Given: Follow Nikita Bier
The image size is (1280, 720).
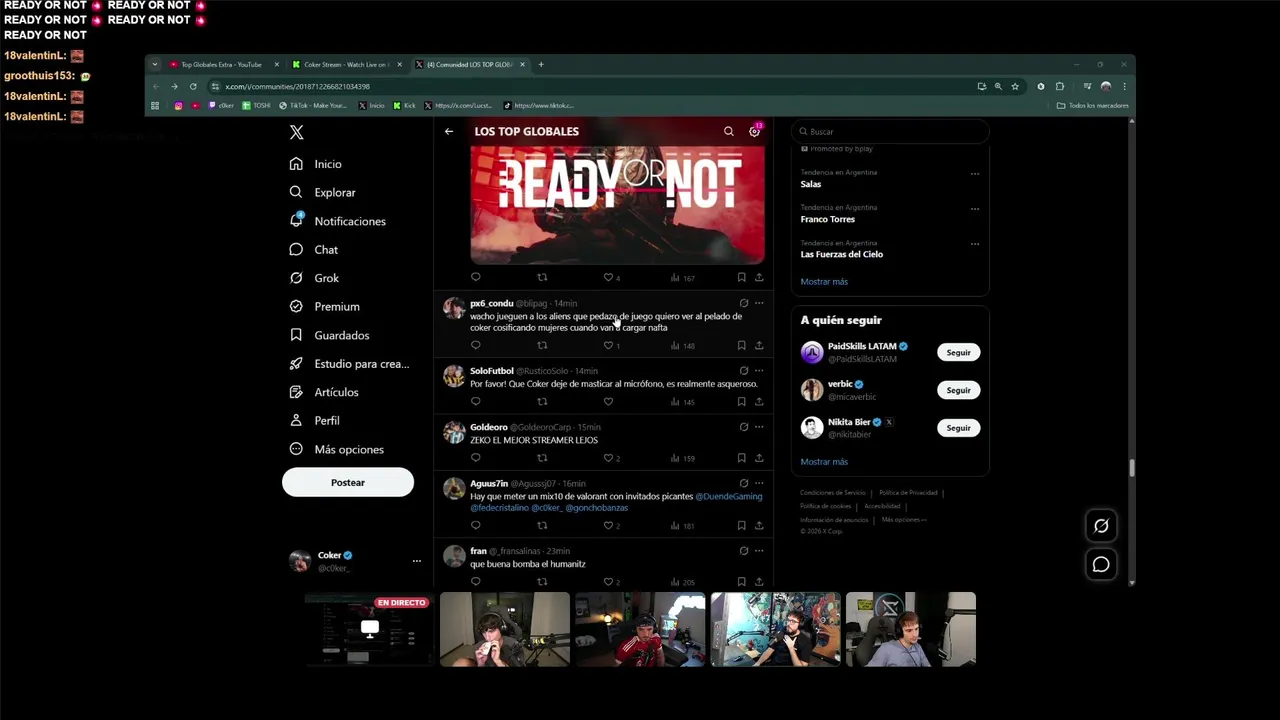Looking at the screenshot, I should 958,428.
